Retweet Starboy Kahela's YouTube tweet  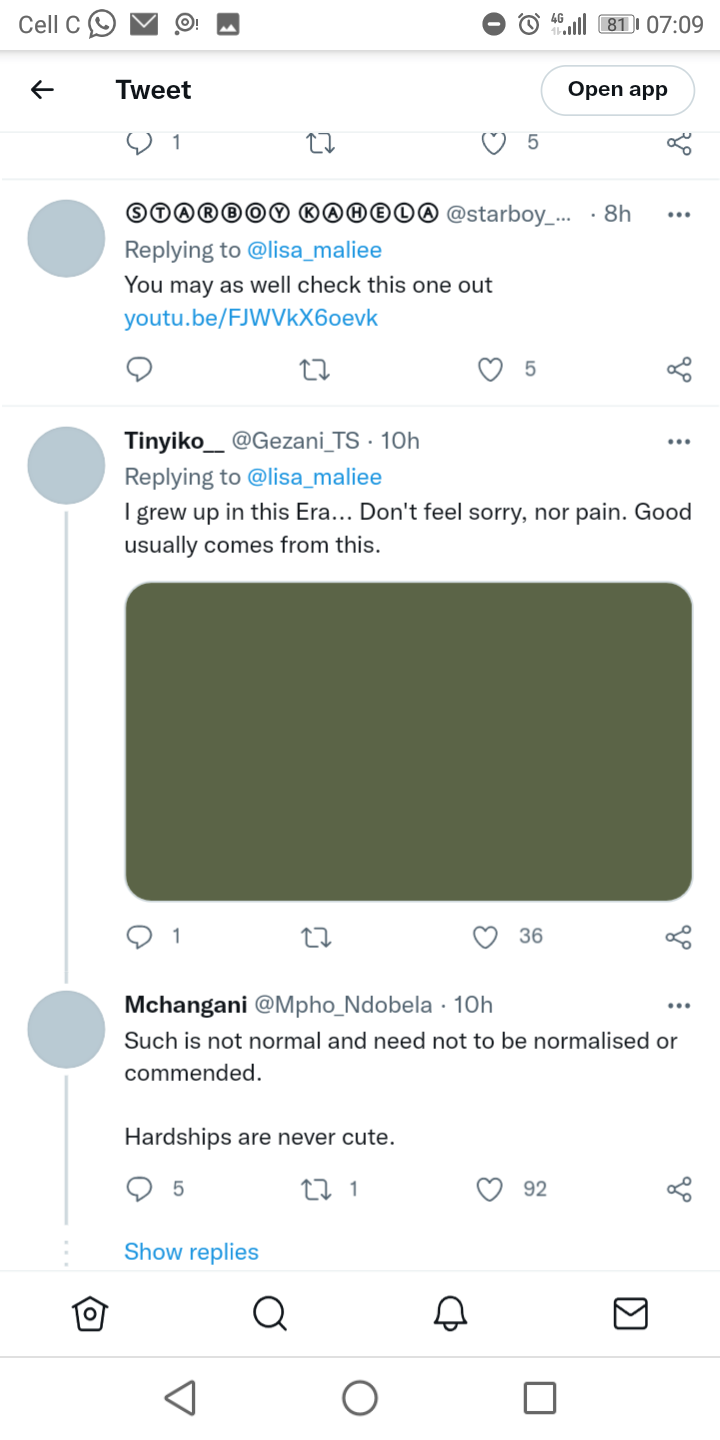click(315, 370)
